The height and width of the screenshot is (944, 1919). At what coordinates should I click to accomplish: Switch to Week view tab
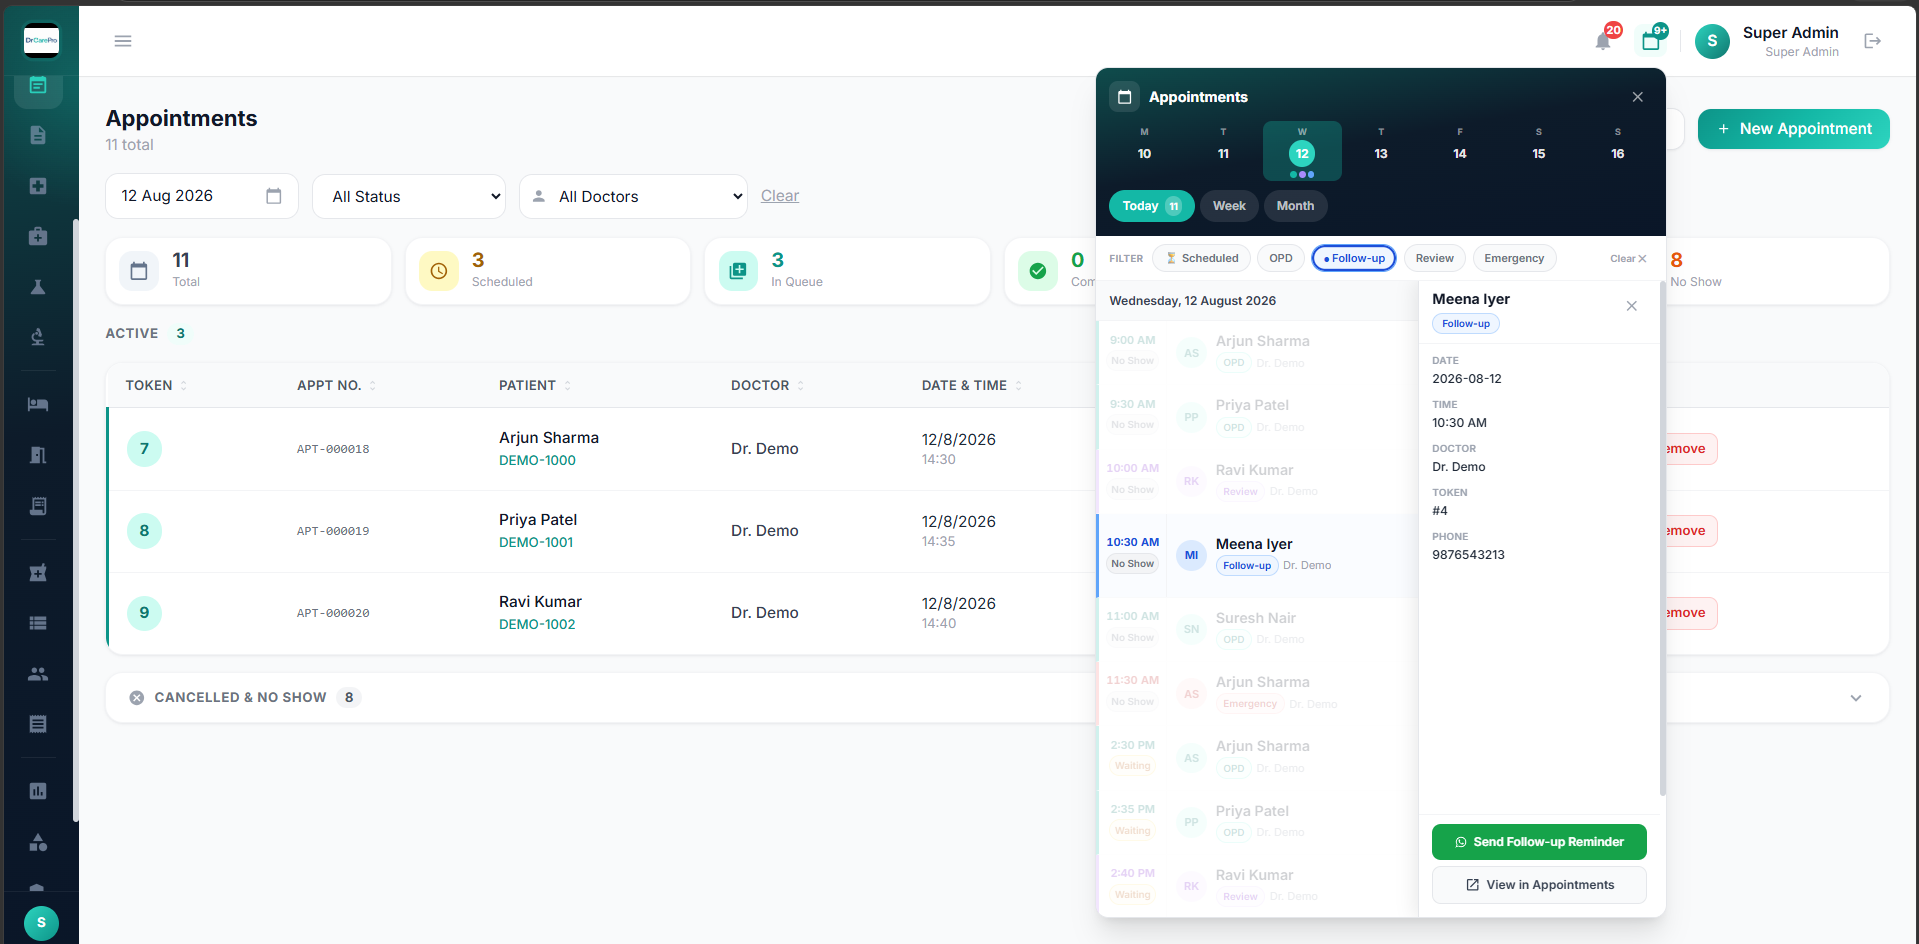coord(1229,206)
